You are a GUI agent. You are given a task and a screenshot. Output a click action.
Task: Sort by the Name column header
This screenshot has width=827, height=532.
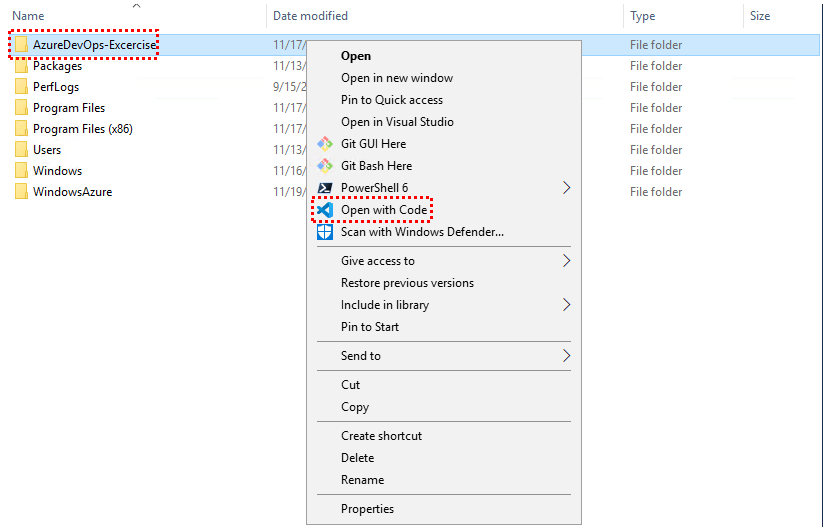pos(28,16)
